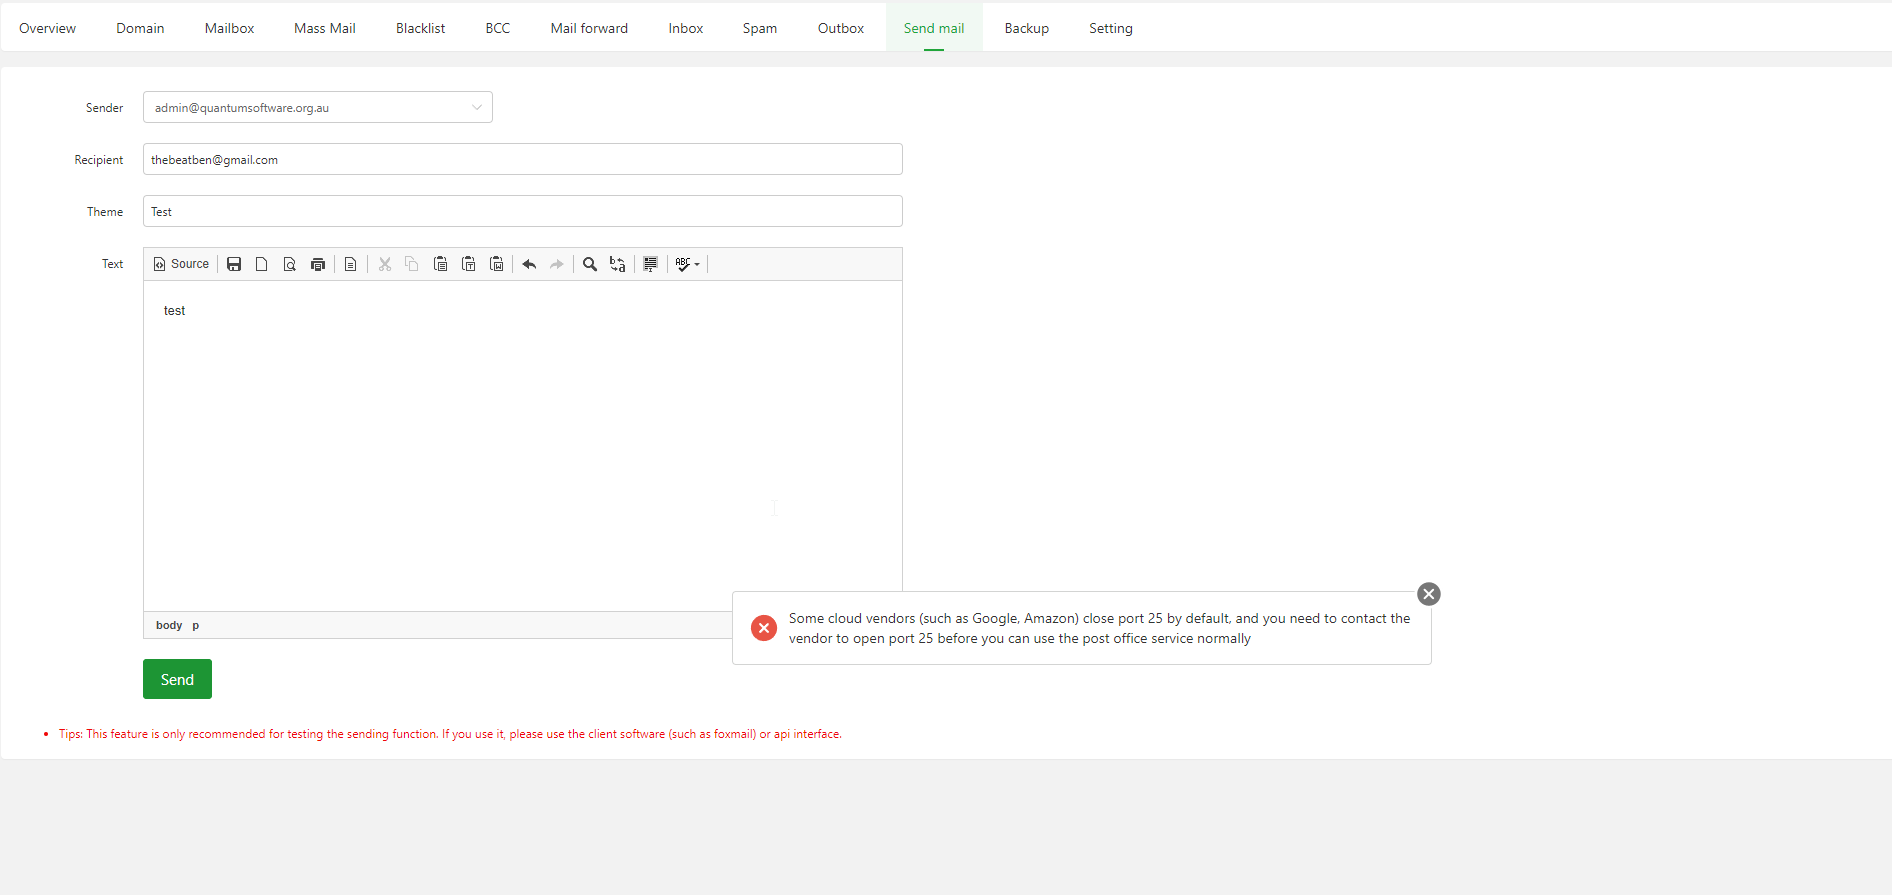This screenshot has width=1892, height=895.
Task: Click the Undo arrow icon
Action: click(x=529, y=264)
